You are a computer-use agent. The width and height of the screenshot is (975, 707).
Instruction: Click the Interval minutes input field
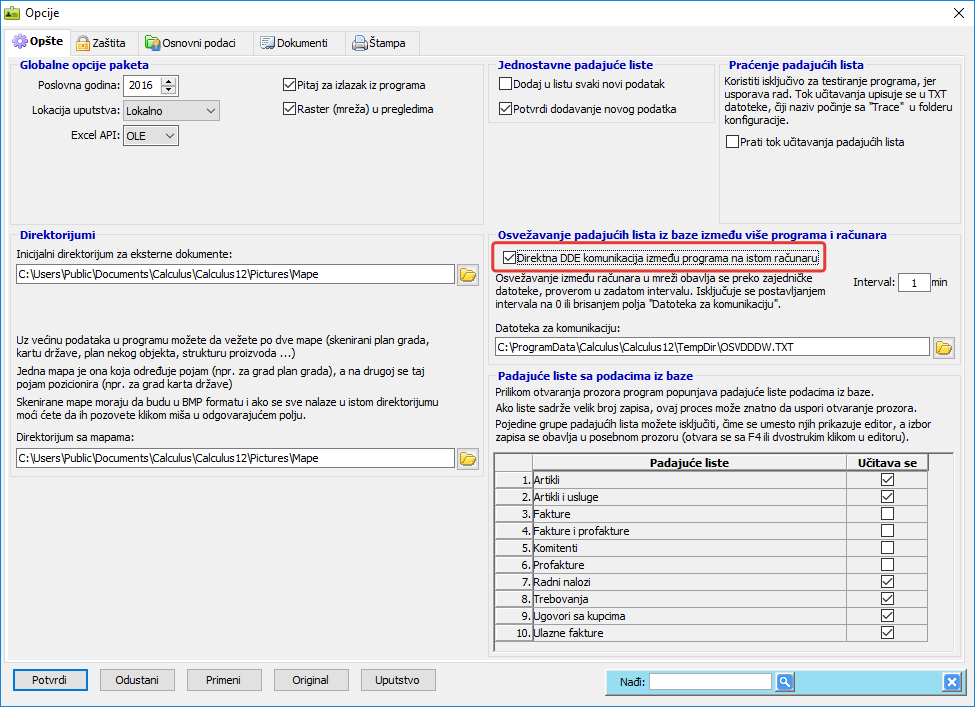tap(912, 283)
